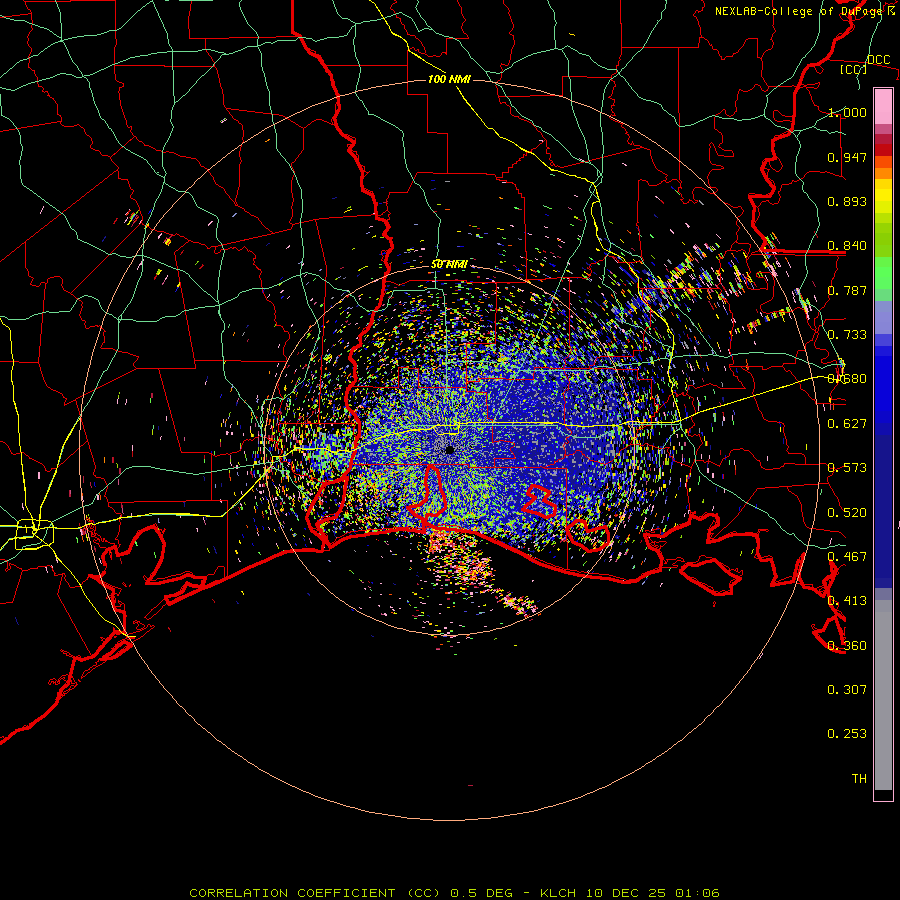Viewport: 900px width, 900px height.
Task: Pick the red swatch on color bar
Action: point(883,150)
